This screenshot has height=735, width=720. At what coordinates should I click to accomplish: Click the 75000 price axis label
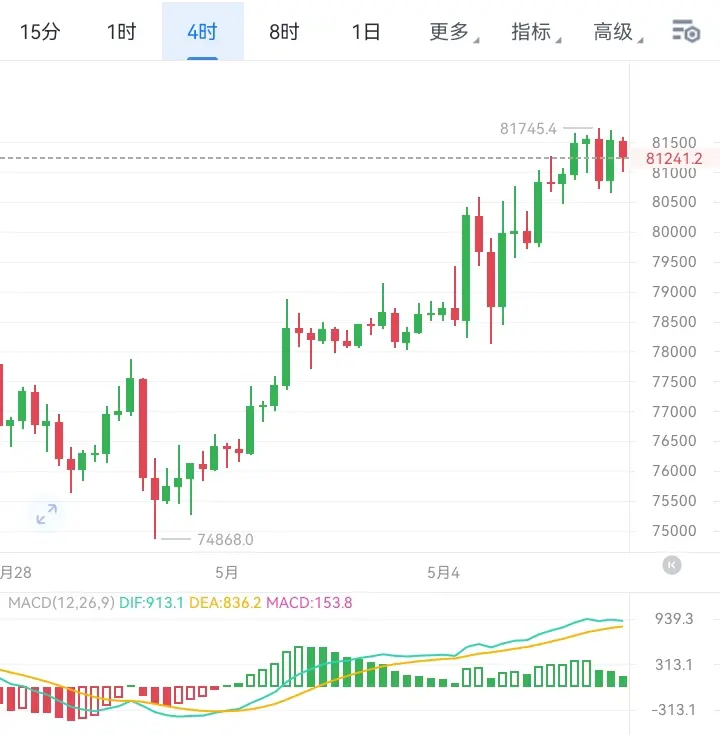[674, 531]
